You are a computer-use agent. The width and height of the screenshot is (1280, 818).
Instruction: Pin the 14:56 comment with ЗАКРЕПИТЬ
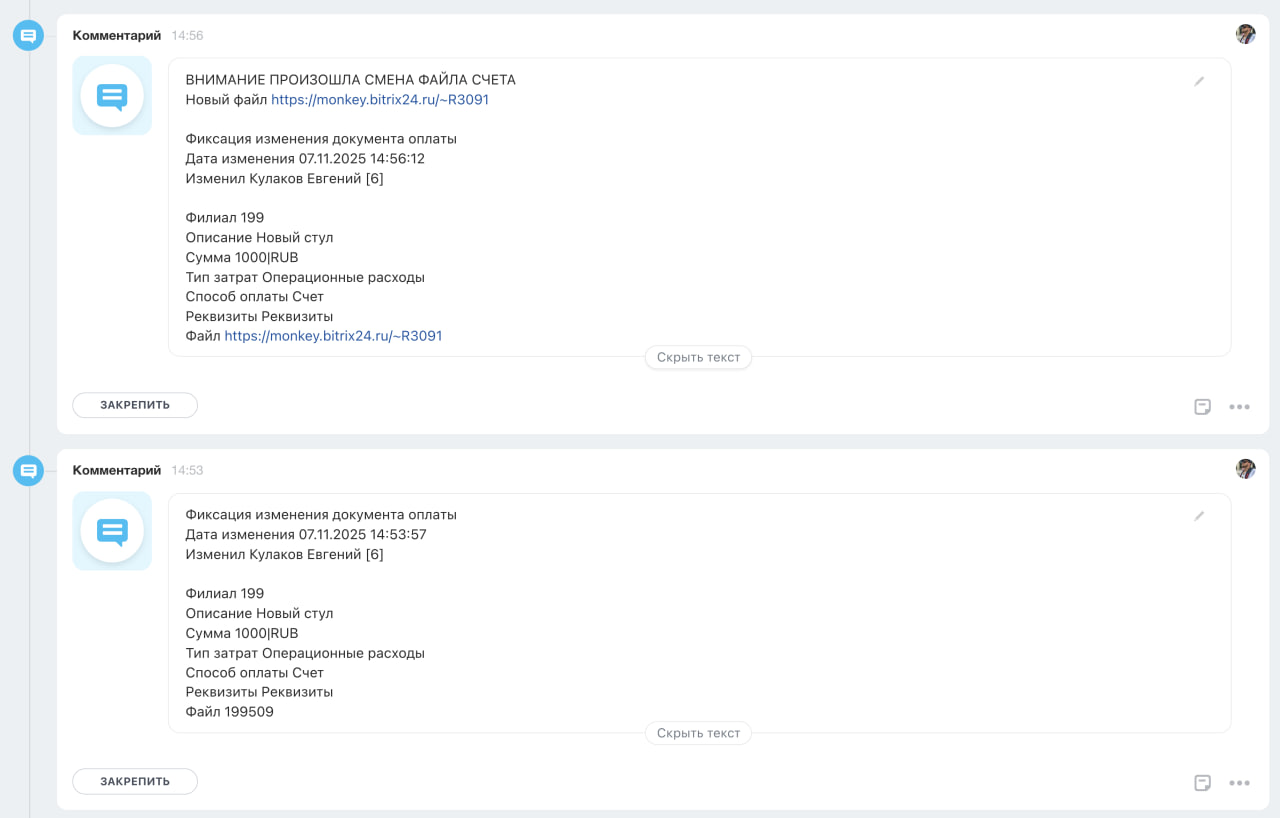pos(135,405)
